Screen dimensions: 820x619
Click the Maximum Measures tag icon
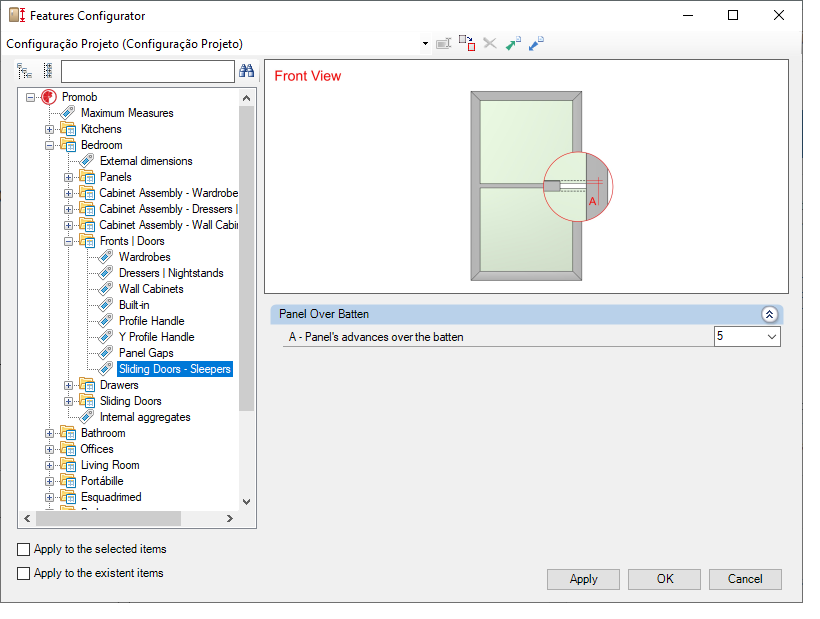(68, 112)
